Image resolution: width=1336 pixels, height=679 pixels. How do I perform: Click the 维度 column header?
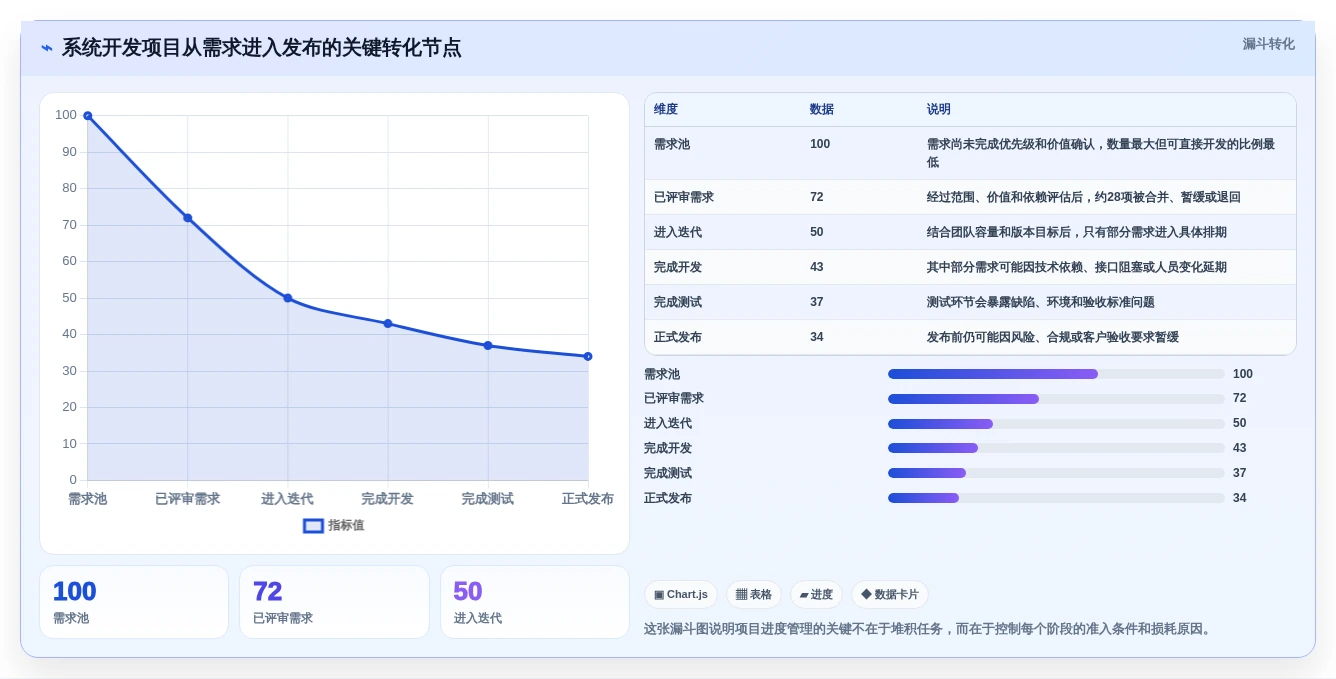666,109
